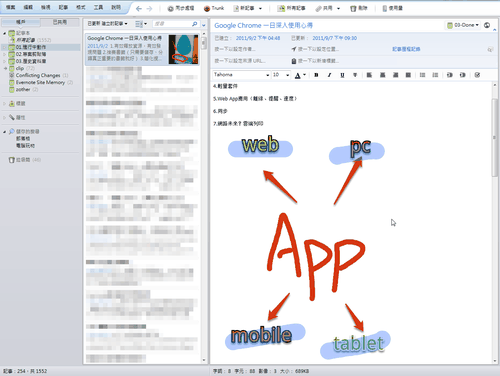Open the third menu bar item (View)
This screenshot has height=376, width=500.
(x=46, y=7)
